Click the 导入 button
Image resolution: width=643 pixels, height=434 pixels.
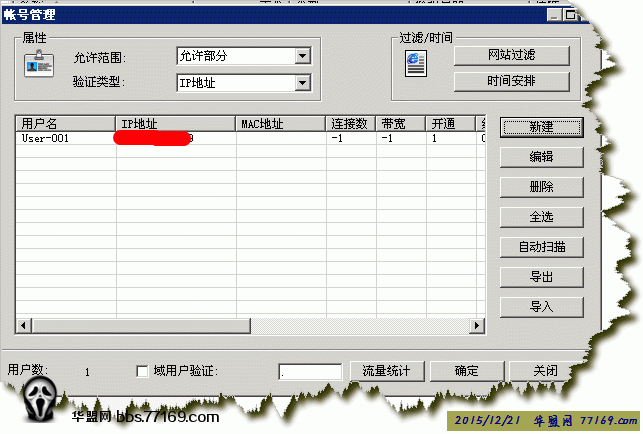(x=541, y=307)
